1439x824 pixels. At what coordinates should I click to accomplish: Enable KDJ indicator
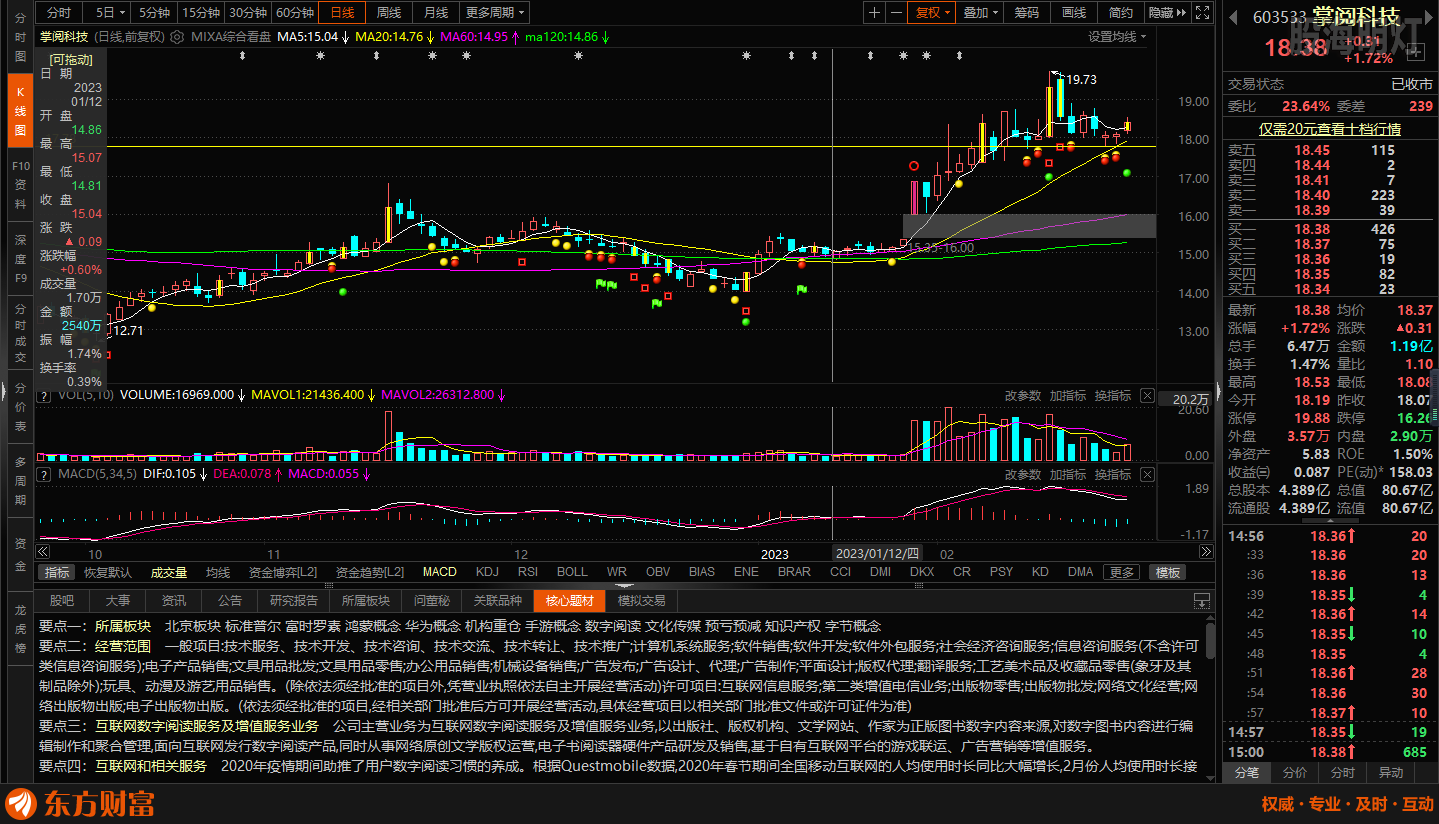[487, 572]
